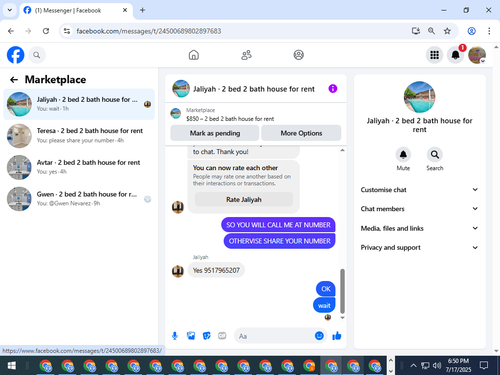Mute this conversation bell icon

click(x=403, y=155)
